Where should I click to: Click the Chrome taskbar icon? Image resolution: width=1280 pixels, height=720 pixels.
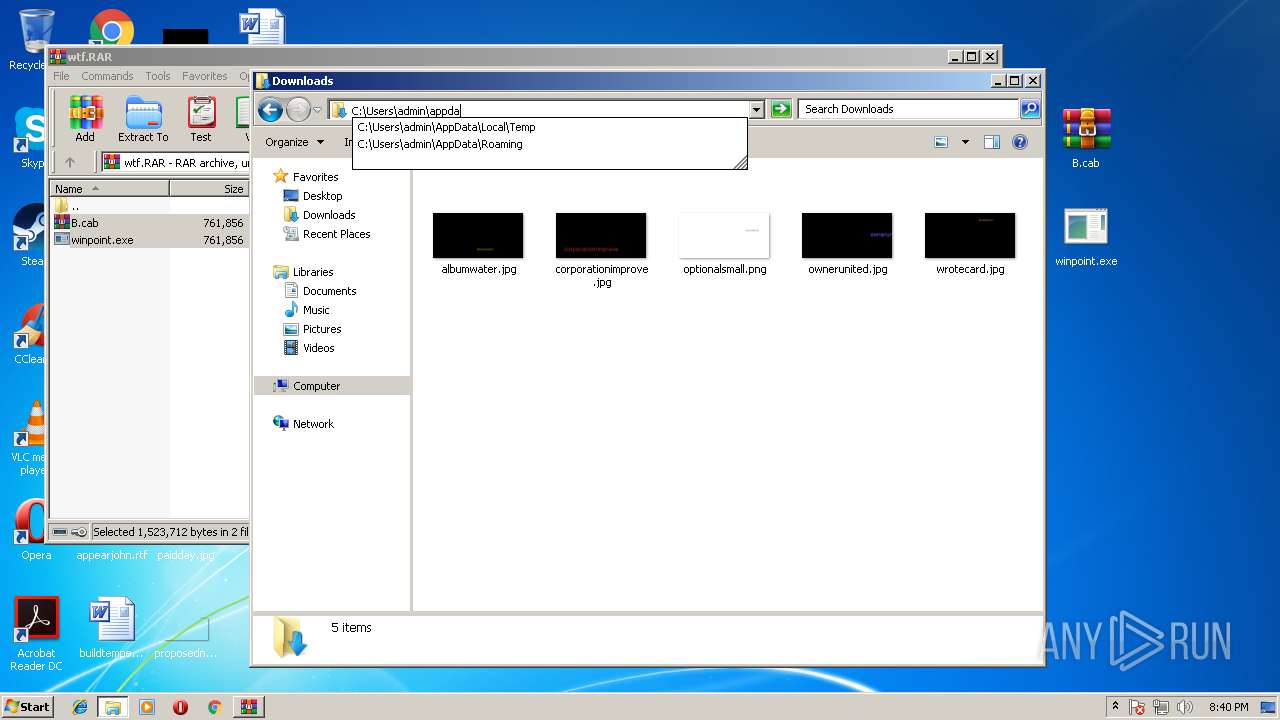(214, 707)
